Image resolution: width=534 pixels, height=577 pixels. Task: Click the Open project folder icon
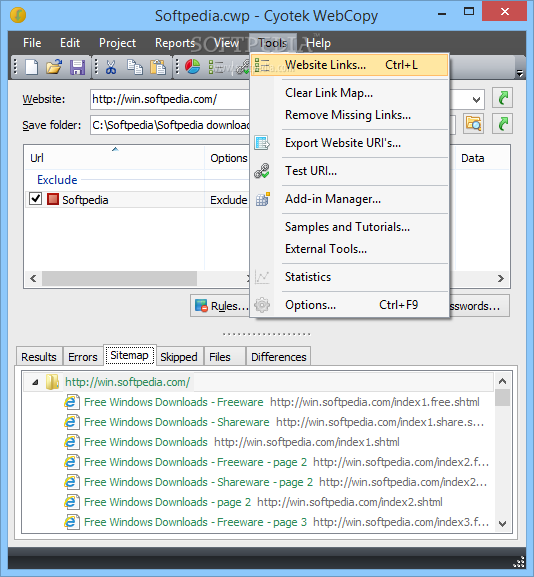pyautogui.click(x=54, y=67)
